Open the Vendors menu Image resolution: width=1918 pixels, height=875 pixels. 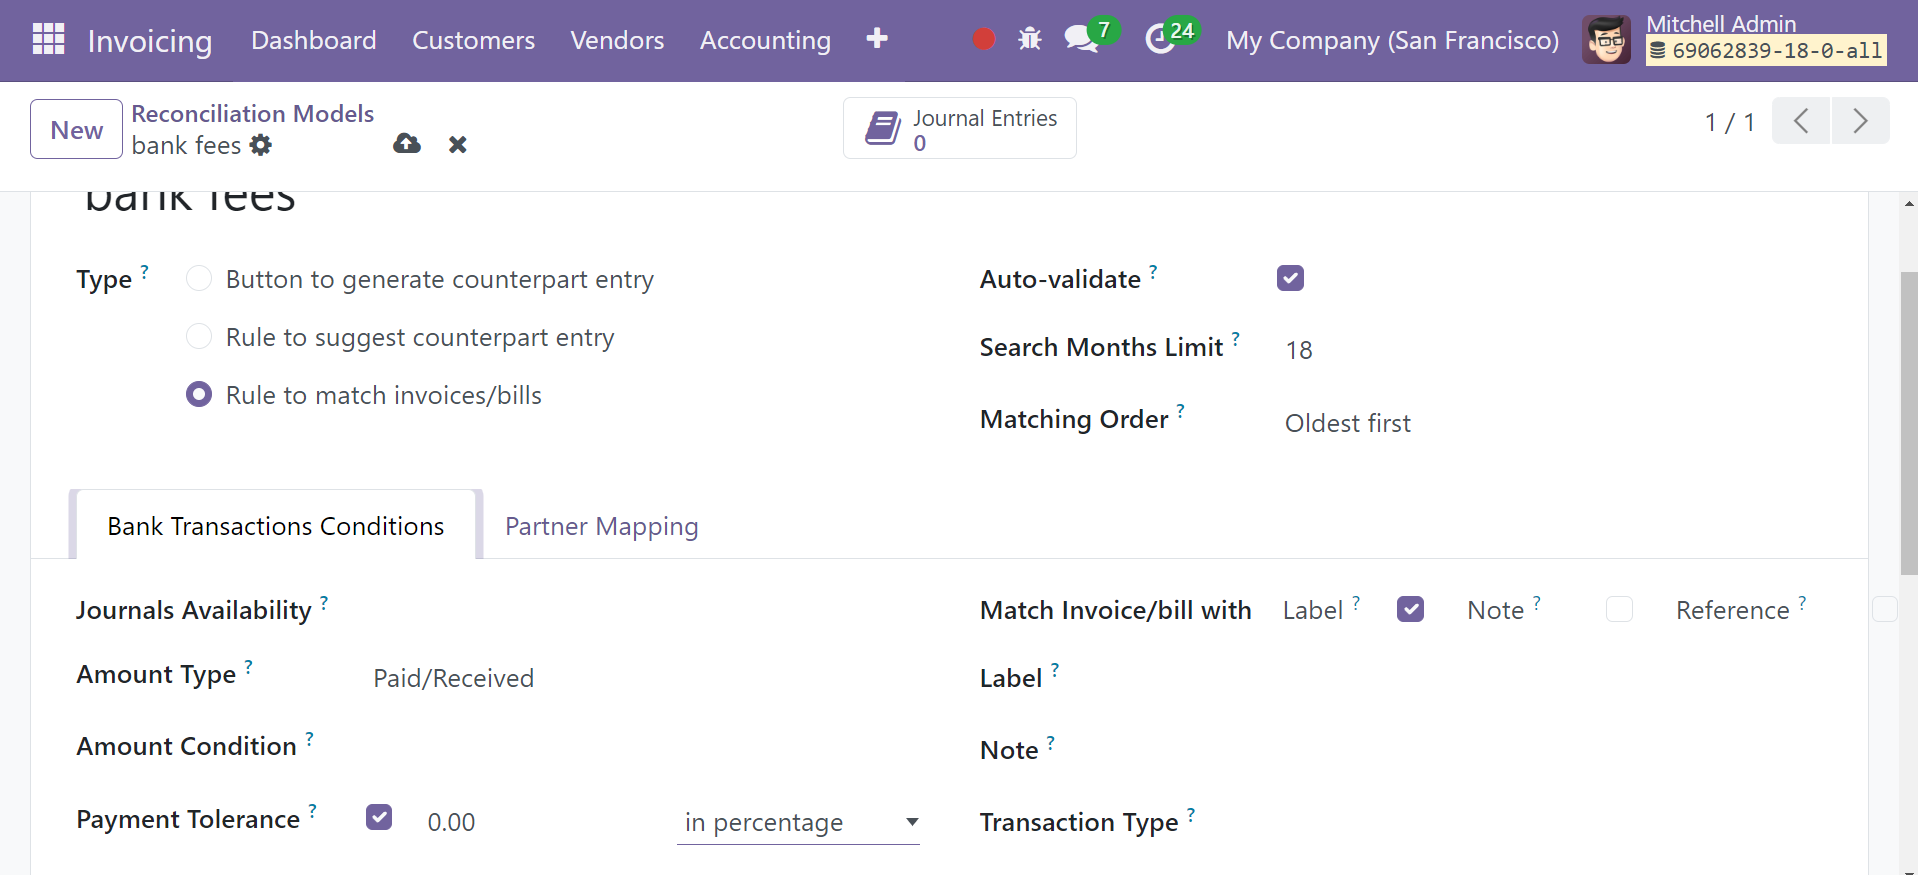617,40
